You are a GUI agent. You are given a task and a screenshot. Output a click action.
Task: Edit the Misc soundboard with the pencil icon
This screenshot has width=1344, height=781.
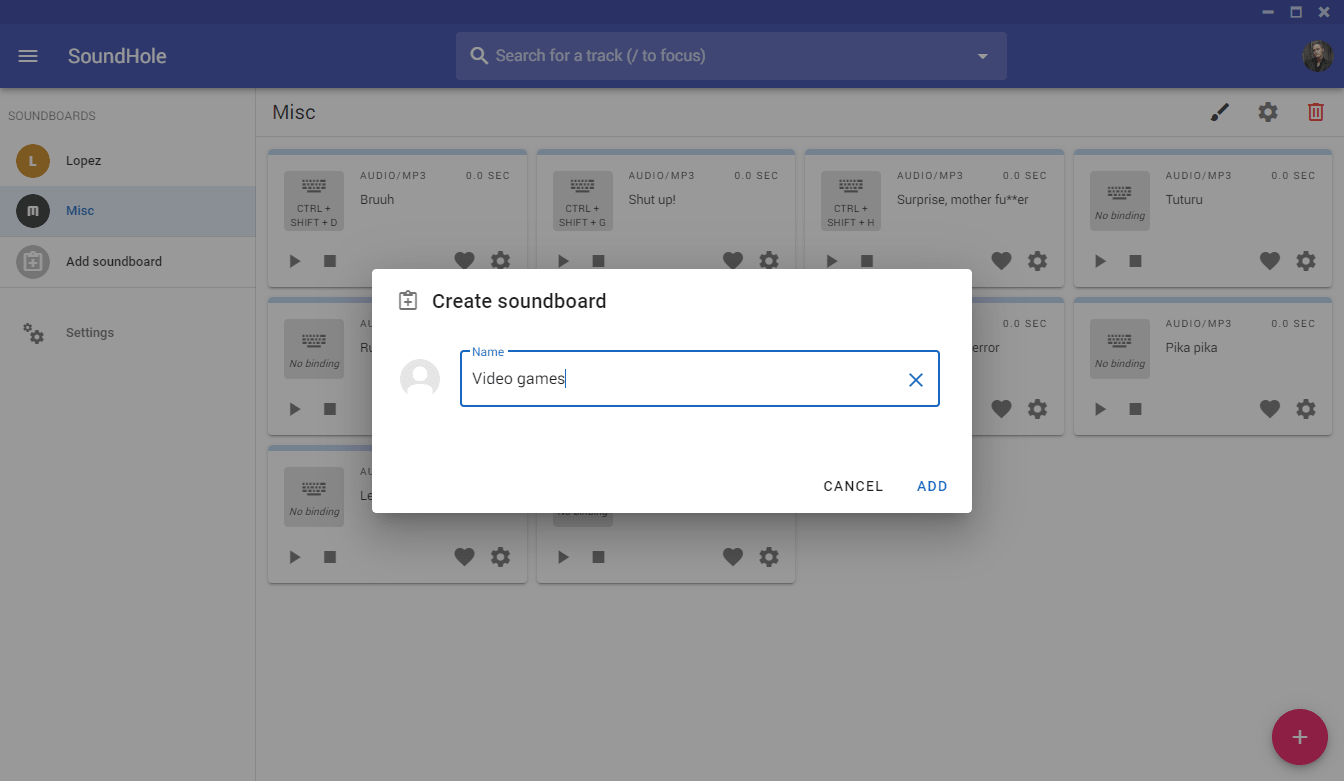[x=1220, y=112]
